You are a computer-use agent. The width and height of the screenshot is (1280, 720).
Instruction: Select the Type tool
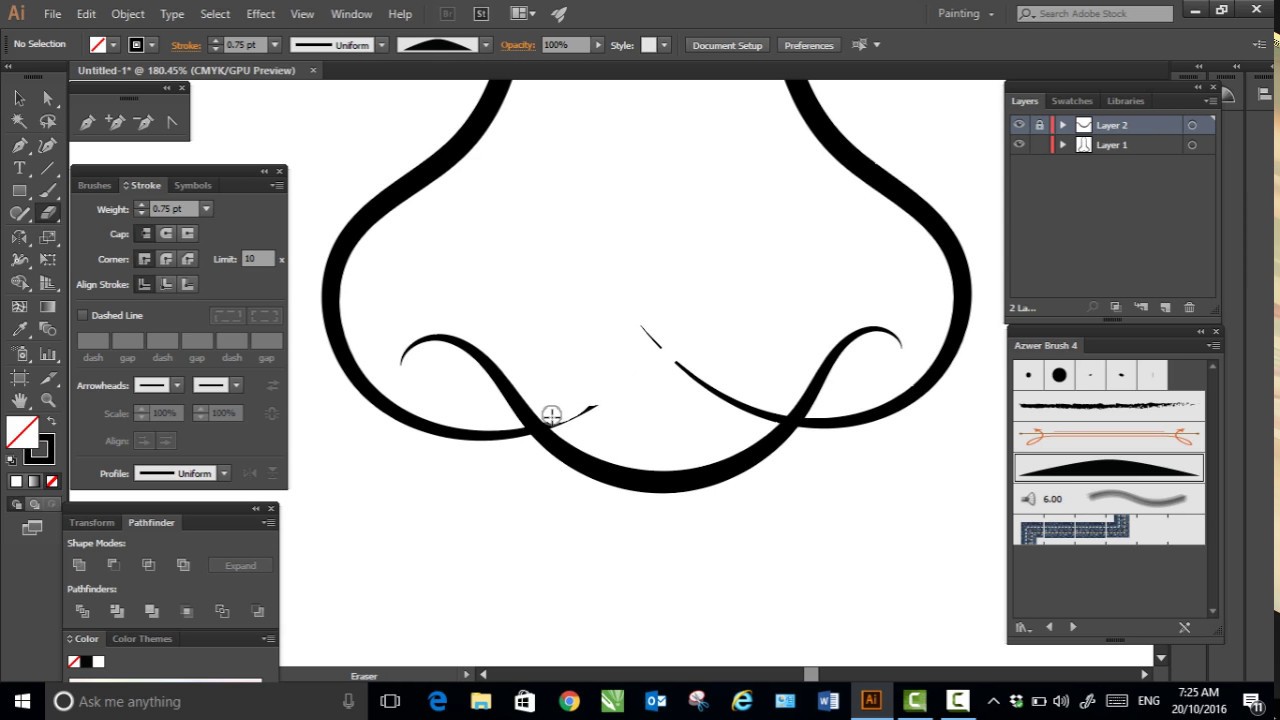19,168
